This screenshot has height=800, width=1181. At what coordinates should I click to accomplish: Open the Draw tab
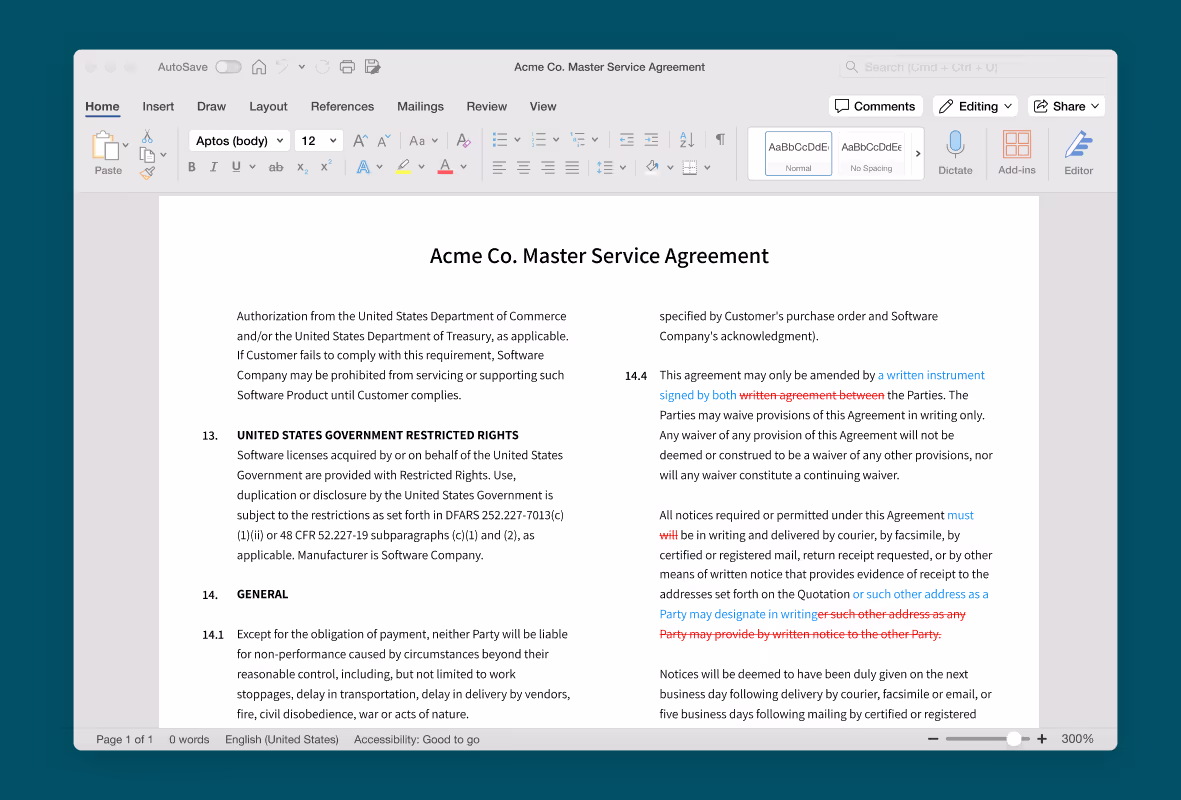coord(212,107)
